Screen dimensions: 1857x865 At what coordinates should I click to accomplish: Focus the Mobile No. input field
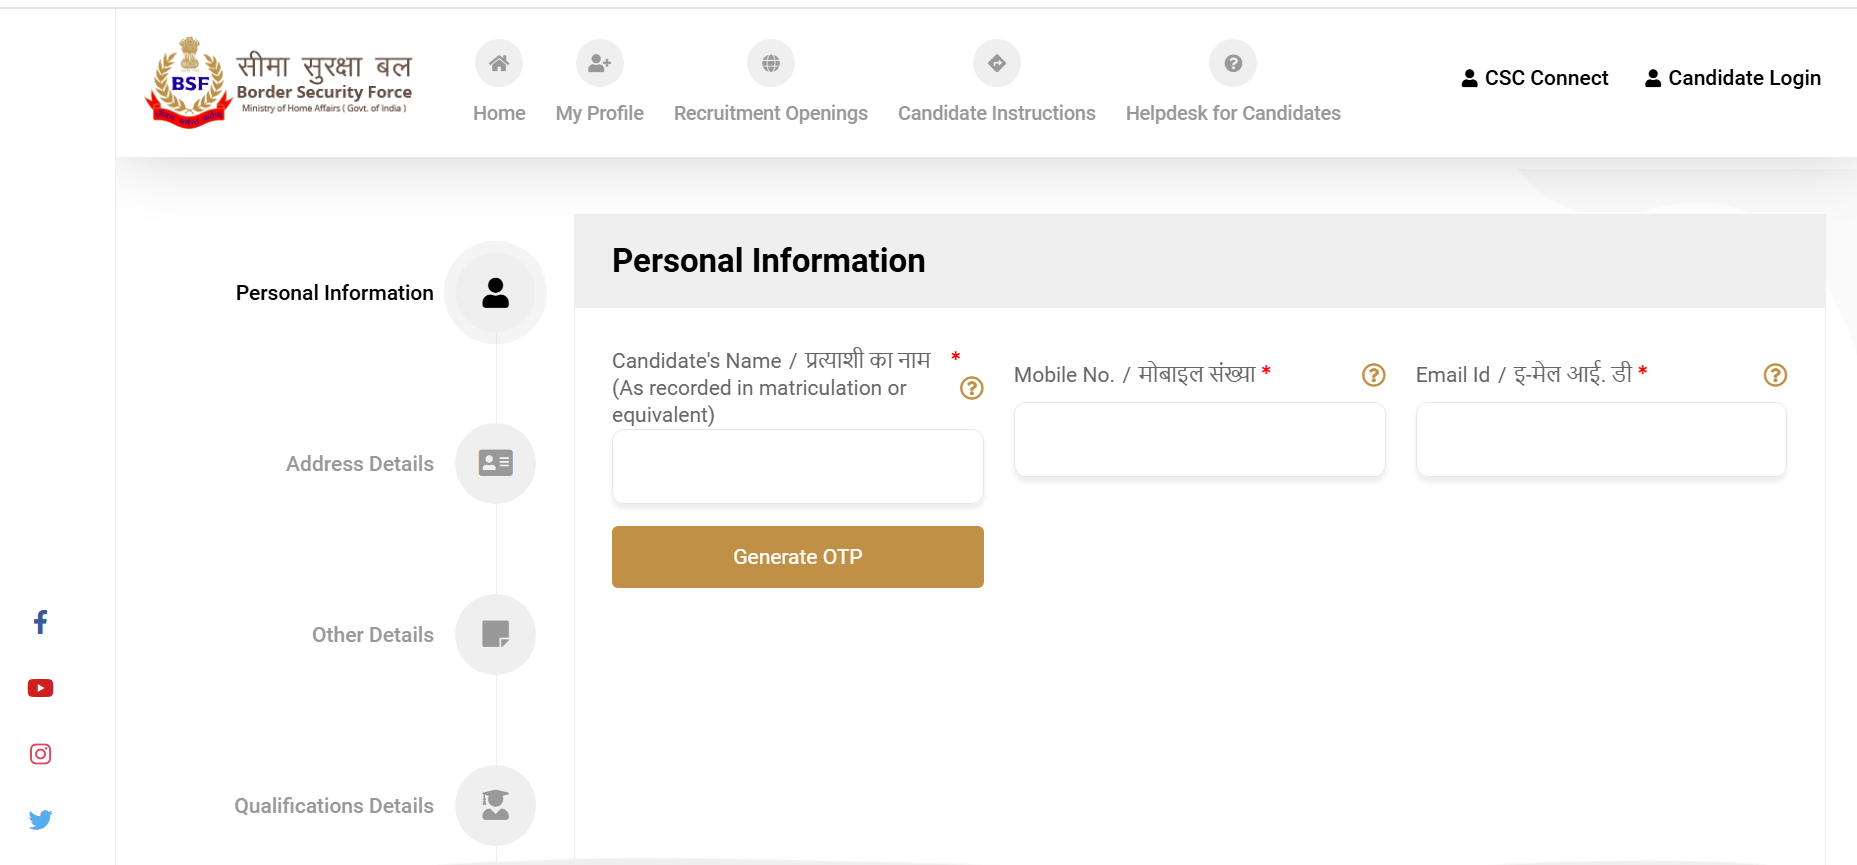click(1200, 439)
